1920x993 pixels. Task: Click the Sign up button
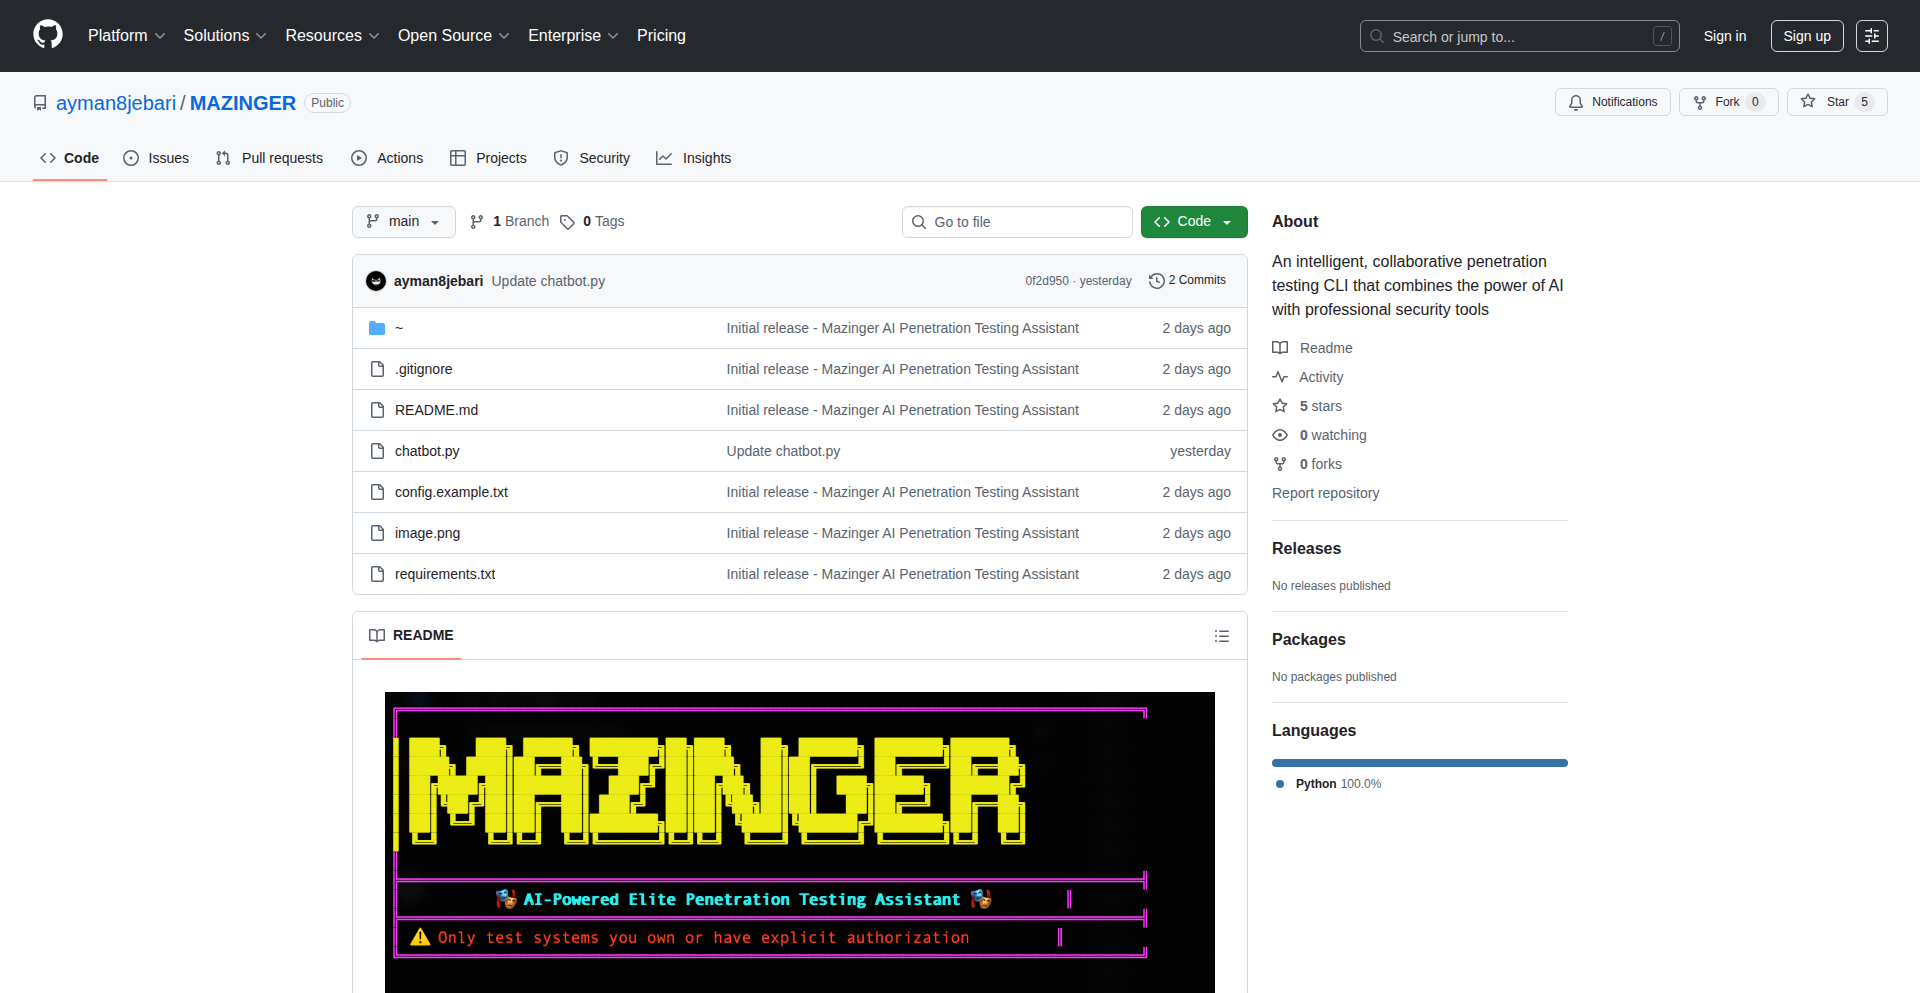pyautogui.click(x=1806, y=36)
